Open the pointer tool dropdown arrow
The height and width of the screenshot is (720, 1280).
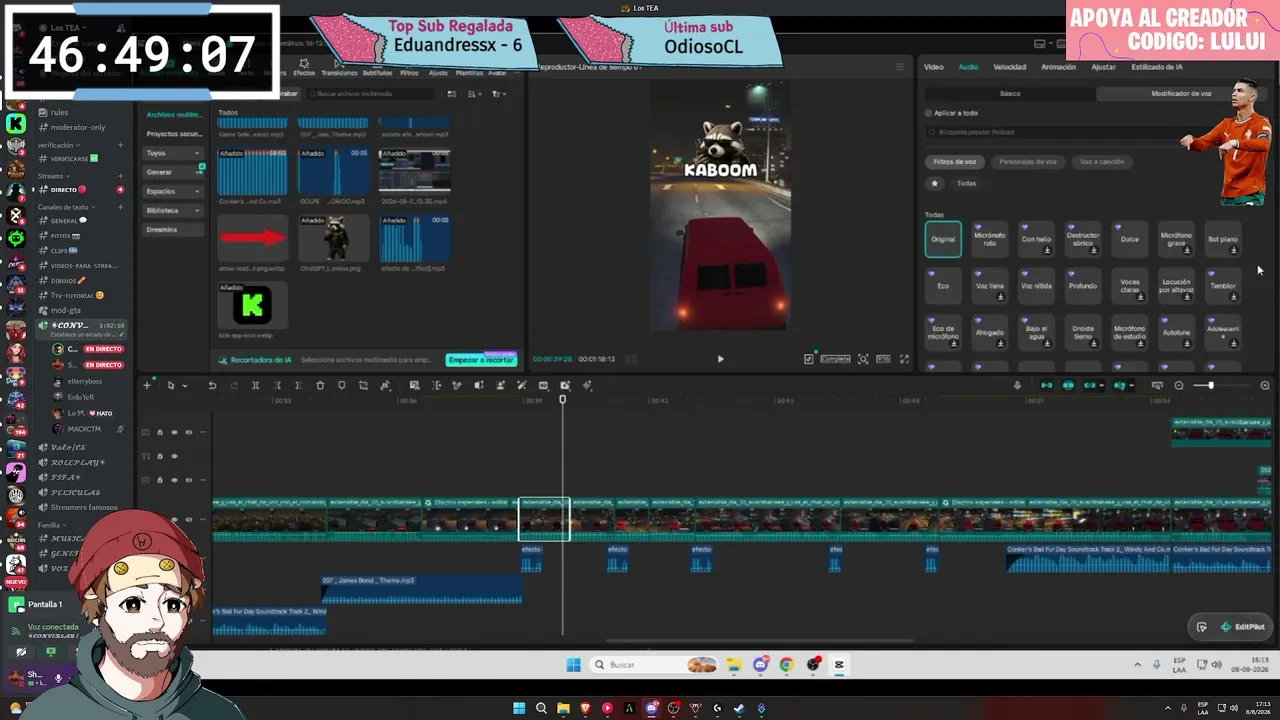[184, 387]
